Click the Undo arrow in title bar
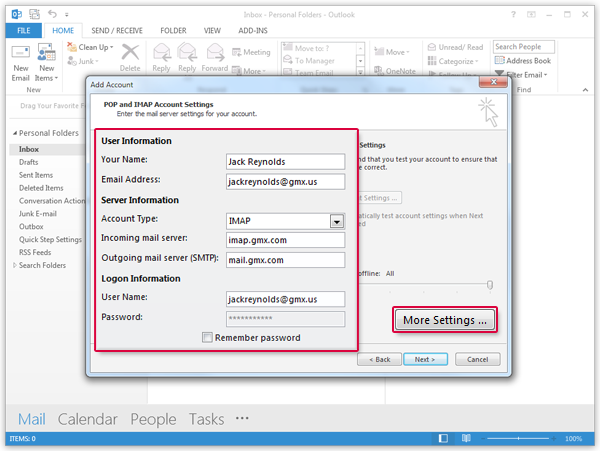Viewport: 600px width, 451px height. (51, 12)
